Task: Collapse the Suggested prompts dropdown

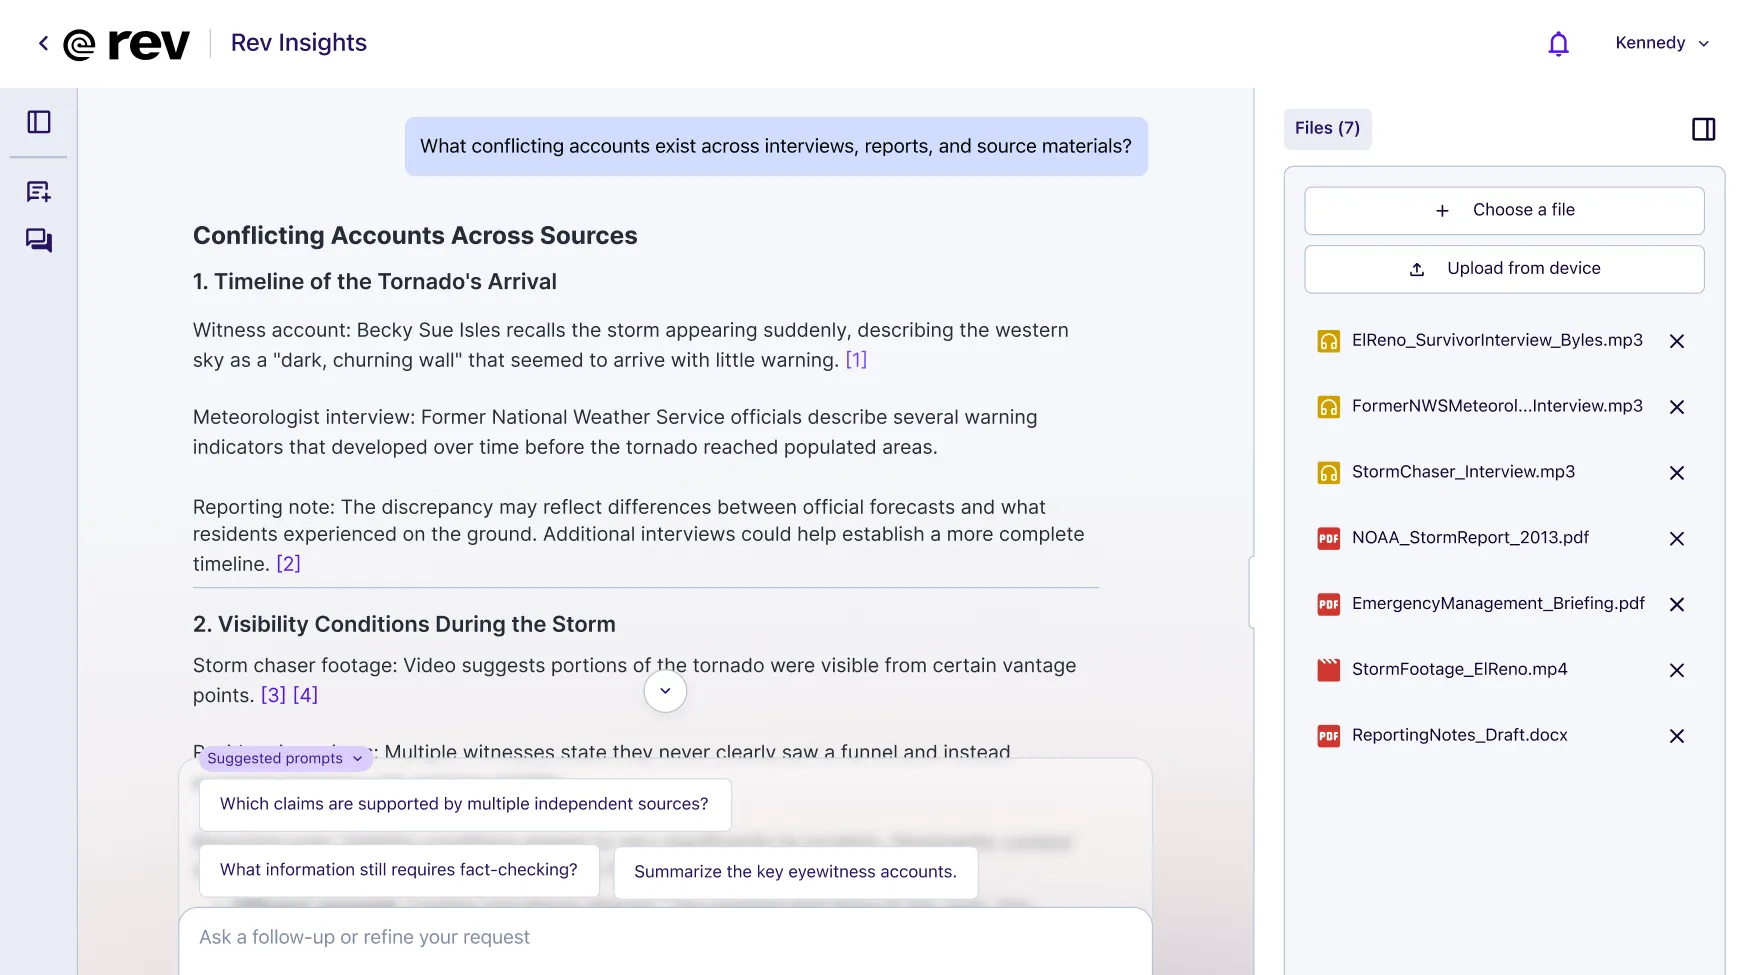Action: point(285,759)
